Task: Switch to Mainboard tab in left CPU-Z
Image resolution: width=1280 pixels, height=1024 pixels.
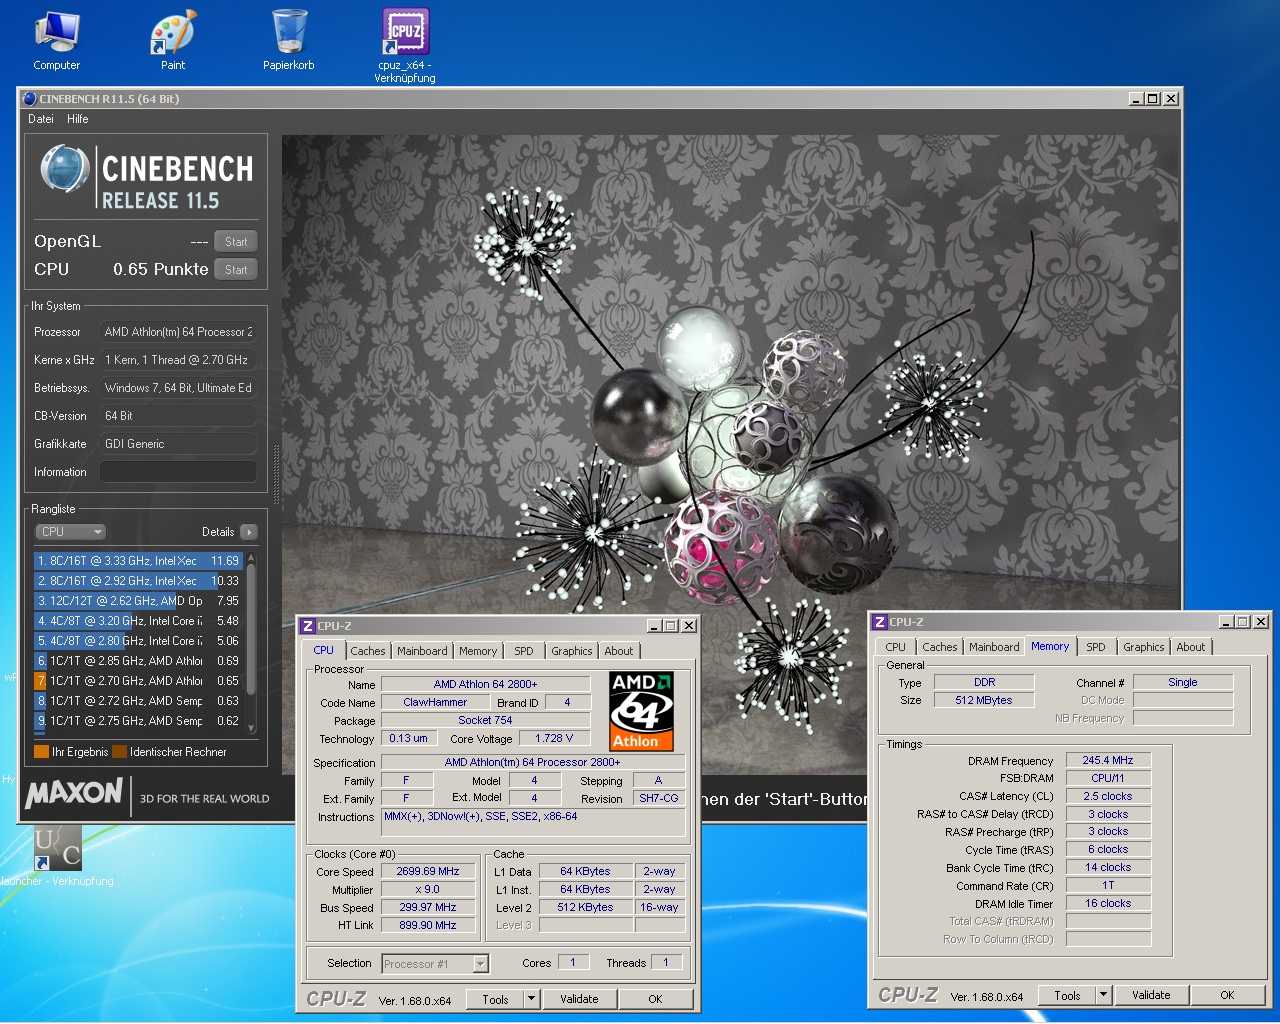Action: tap(422, 651)
